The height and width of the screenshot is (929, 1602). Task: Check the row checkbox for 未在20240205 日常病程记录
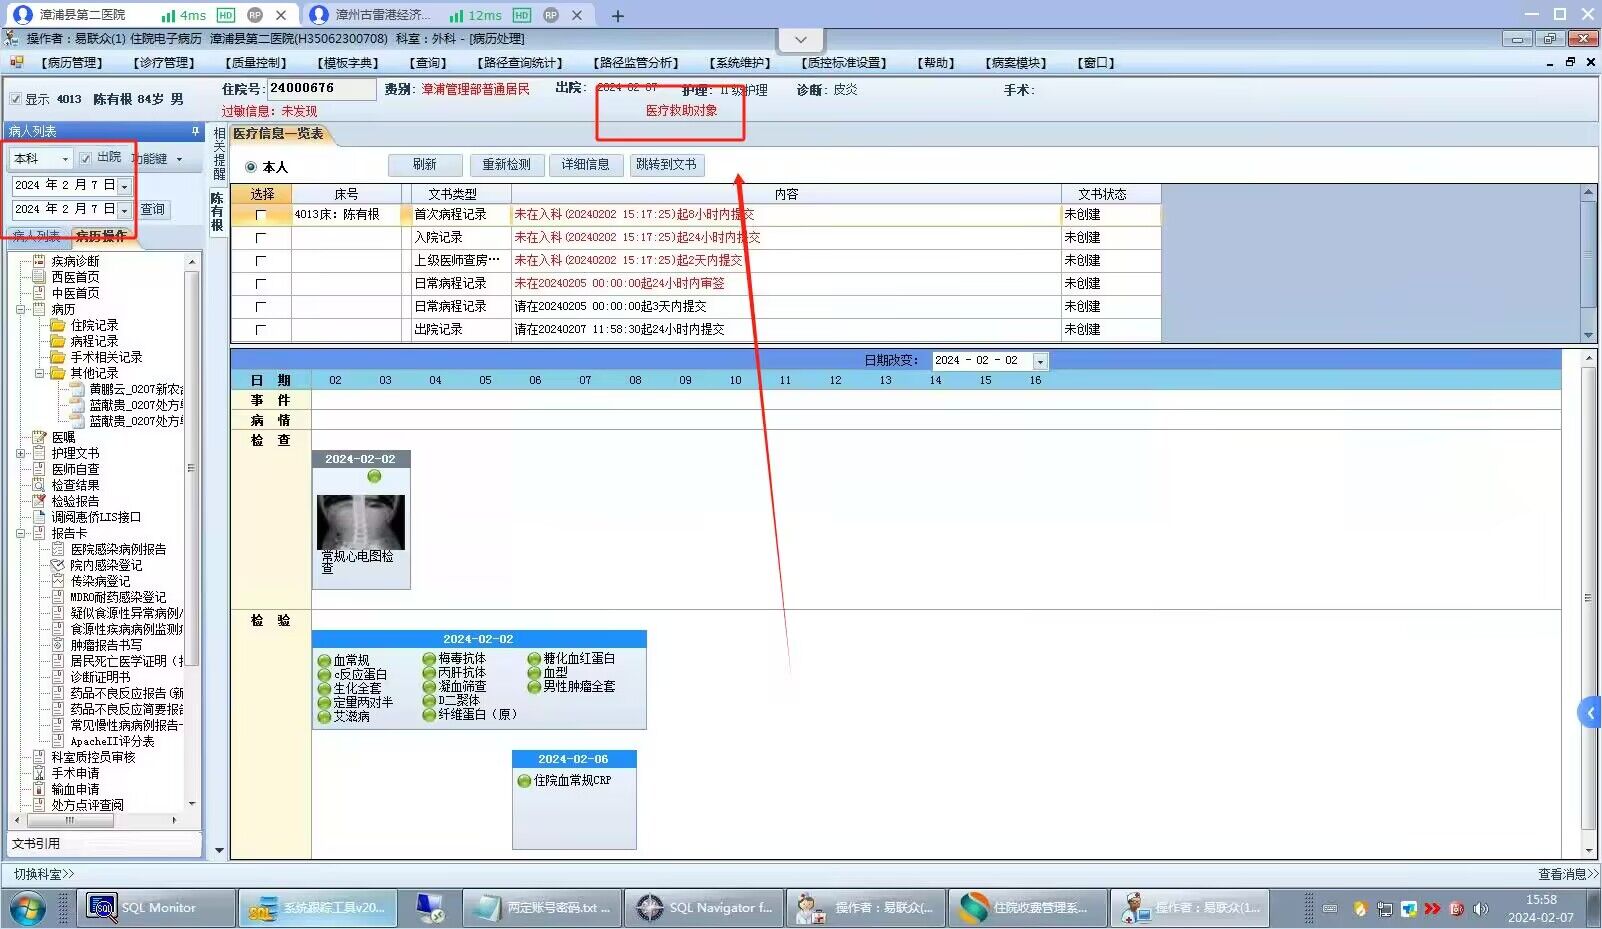point(261,284)
